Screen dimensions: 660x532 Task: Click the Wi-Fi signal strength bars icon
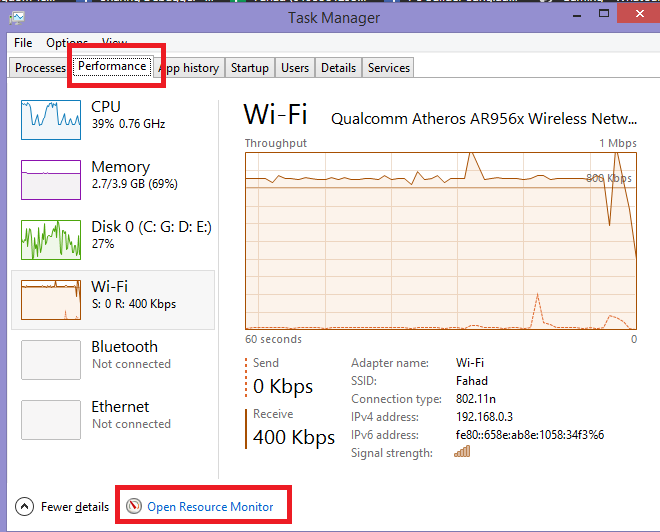click(x=462, y=453)
